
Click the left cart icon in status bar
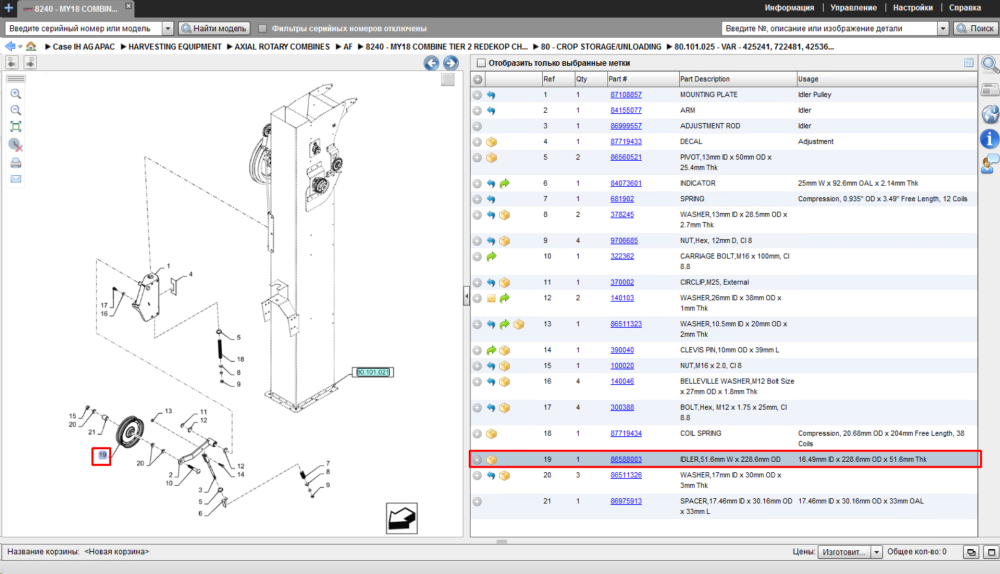[971, 552]
